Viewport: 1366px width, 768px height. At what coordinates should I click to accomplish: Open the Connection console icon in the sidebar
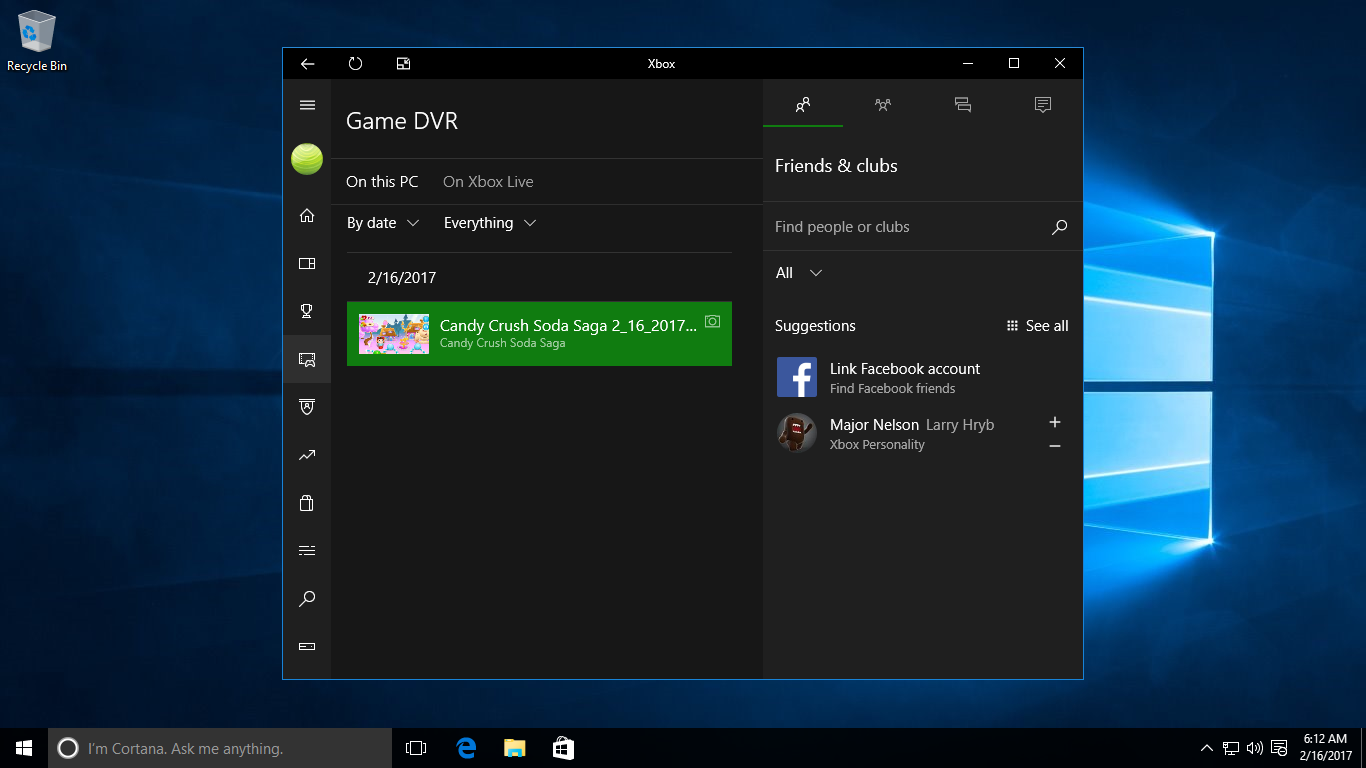coord(307,646)
